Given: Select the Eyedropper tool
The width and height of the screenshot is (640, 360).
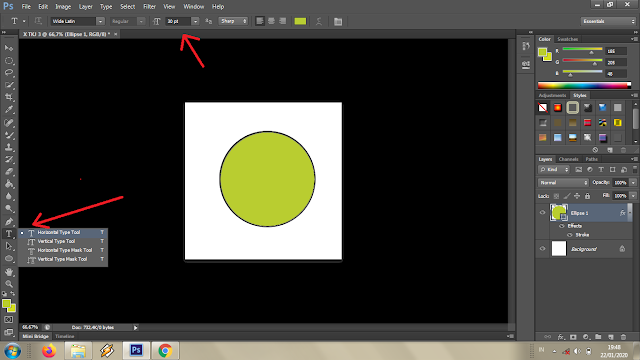Looking at the screenshot, I should click(9, 109).
